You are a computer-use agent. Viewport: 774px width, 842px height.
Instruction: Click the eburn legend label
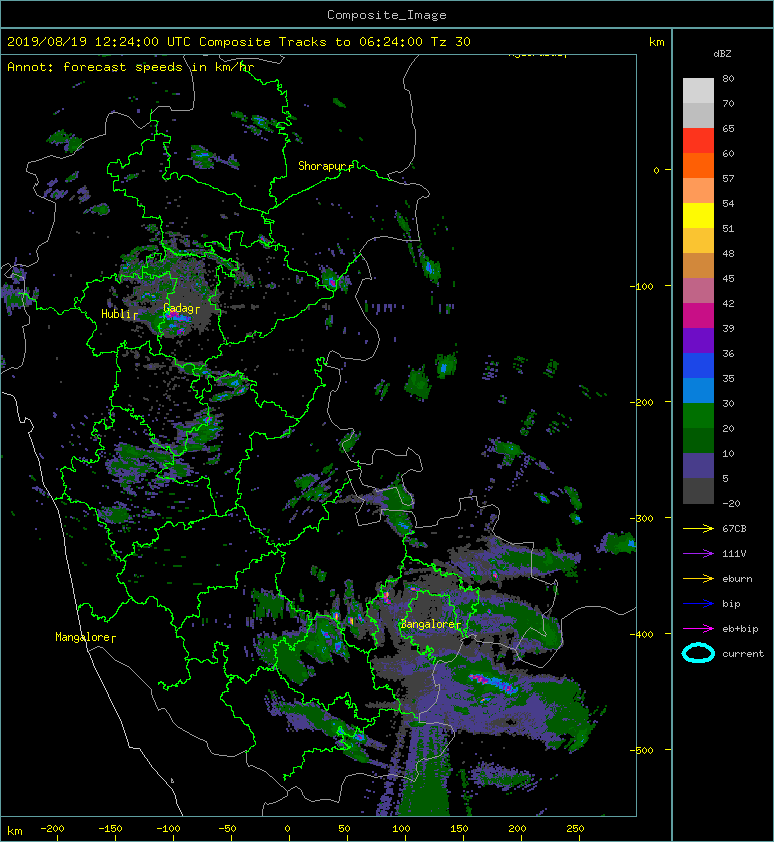click(737, 579)
